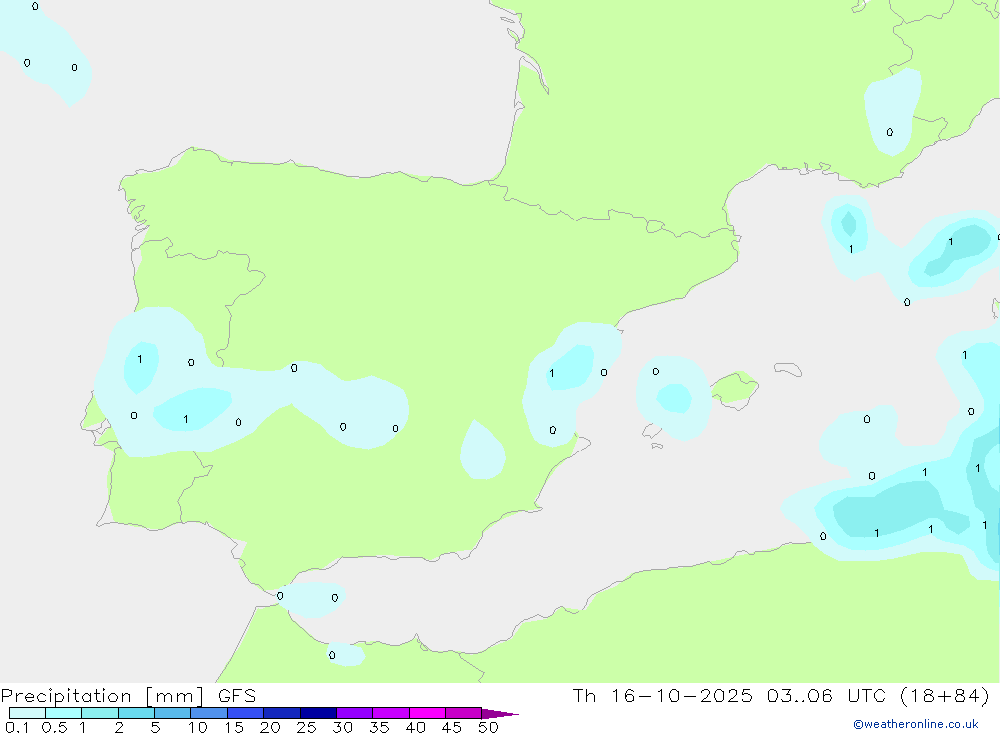The image size is (1000, 733).
Task: Select the legend swatch between 45 and 50
Action: (463, 713)
